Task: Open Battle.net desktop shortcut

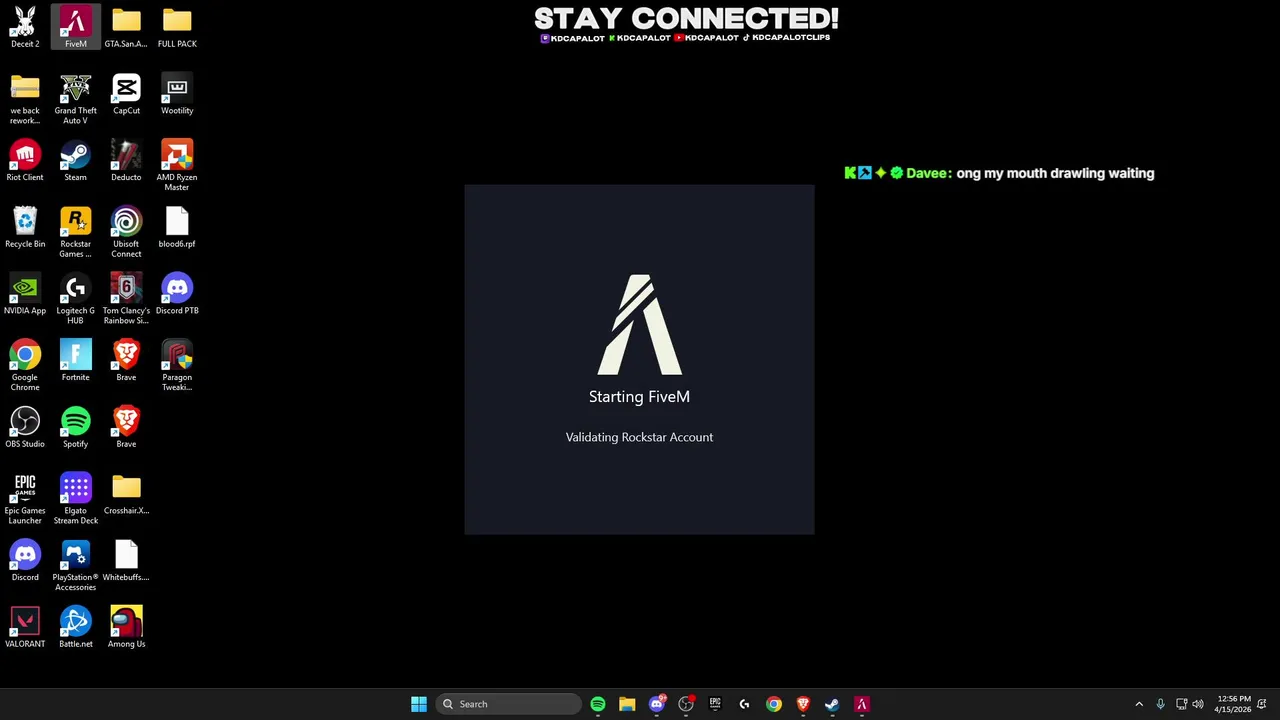Action: coord(75,628)
